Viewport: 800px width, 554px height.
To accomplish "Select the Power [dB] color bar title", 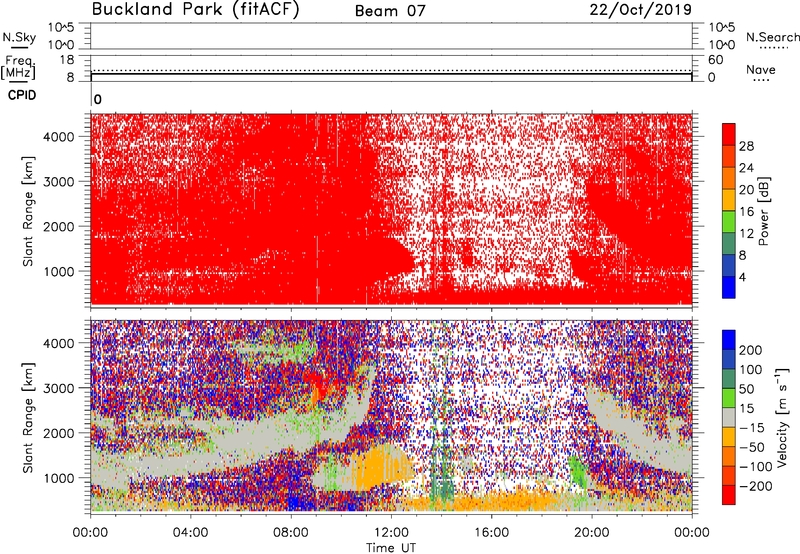I will coord(763,211).
